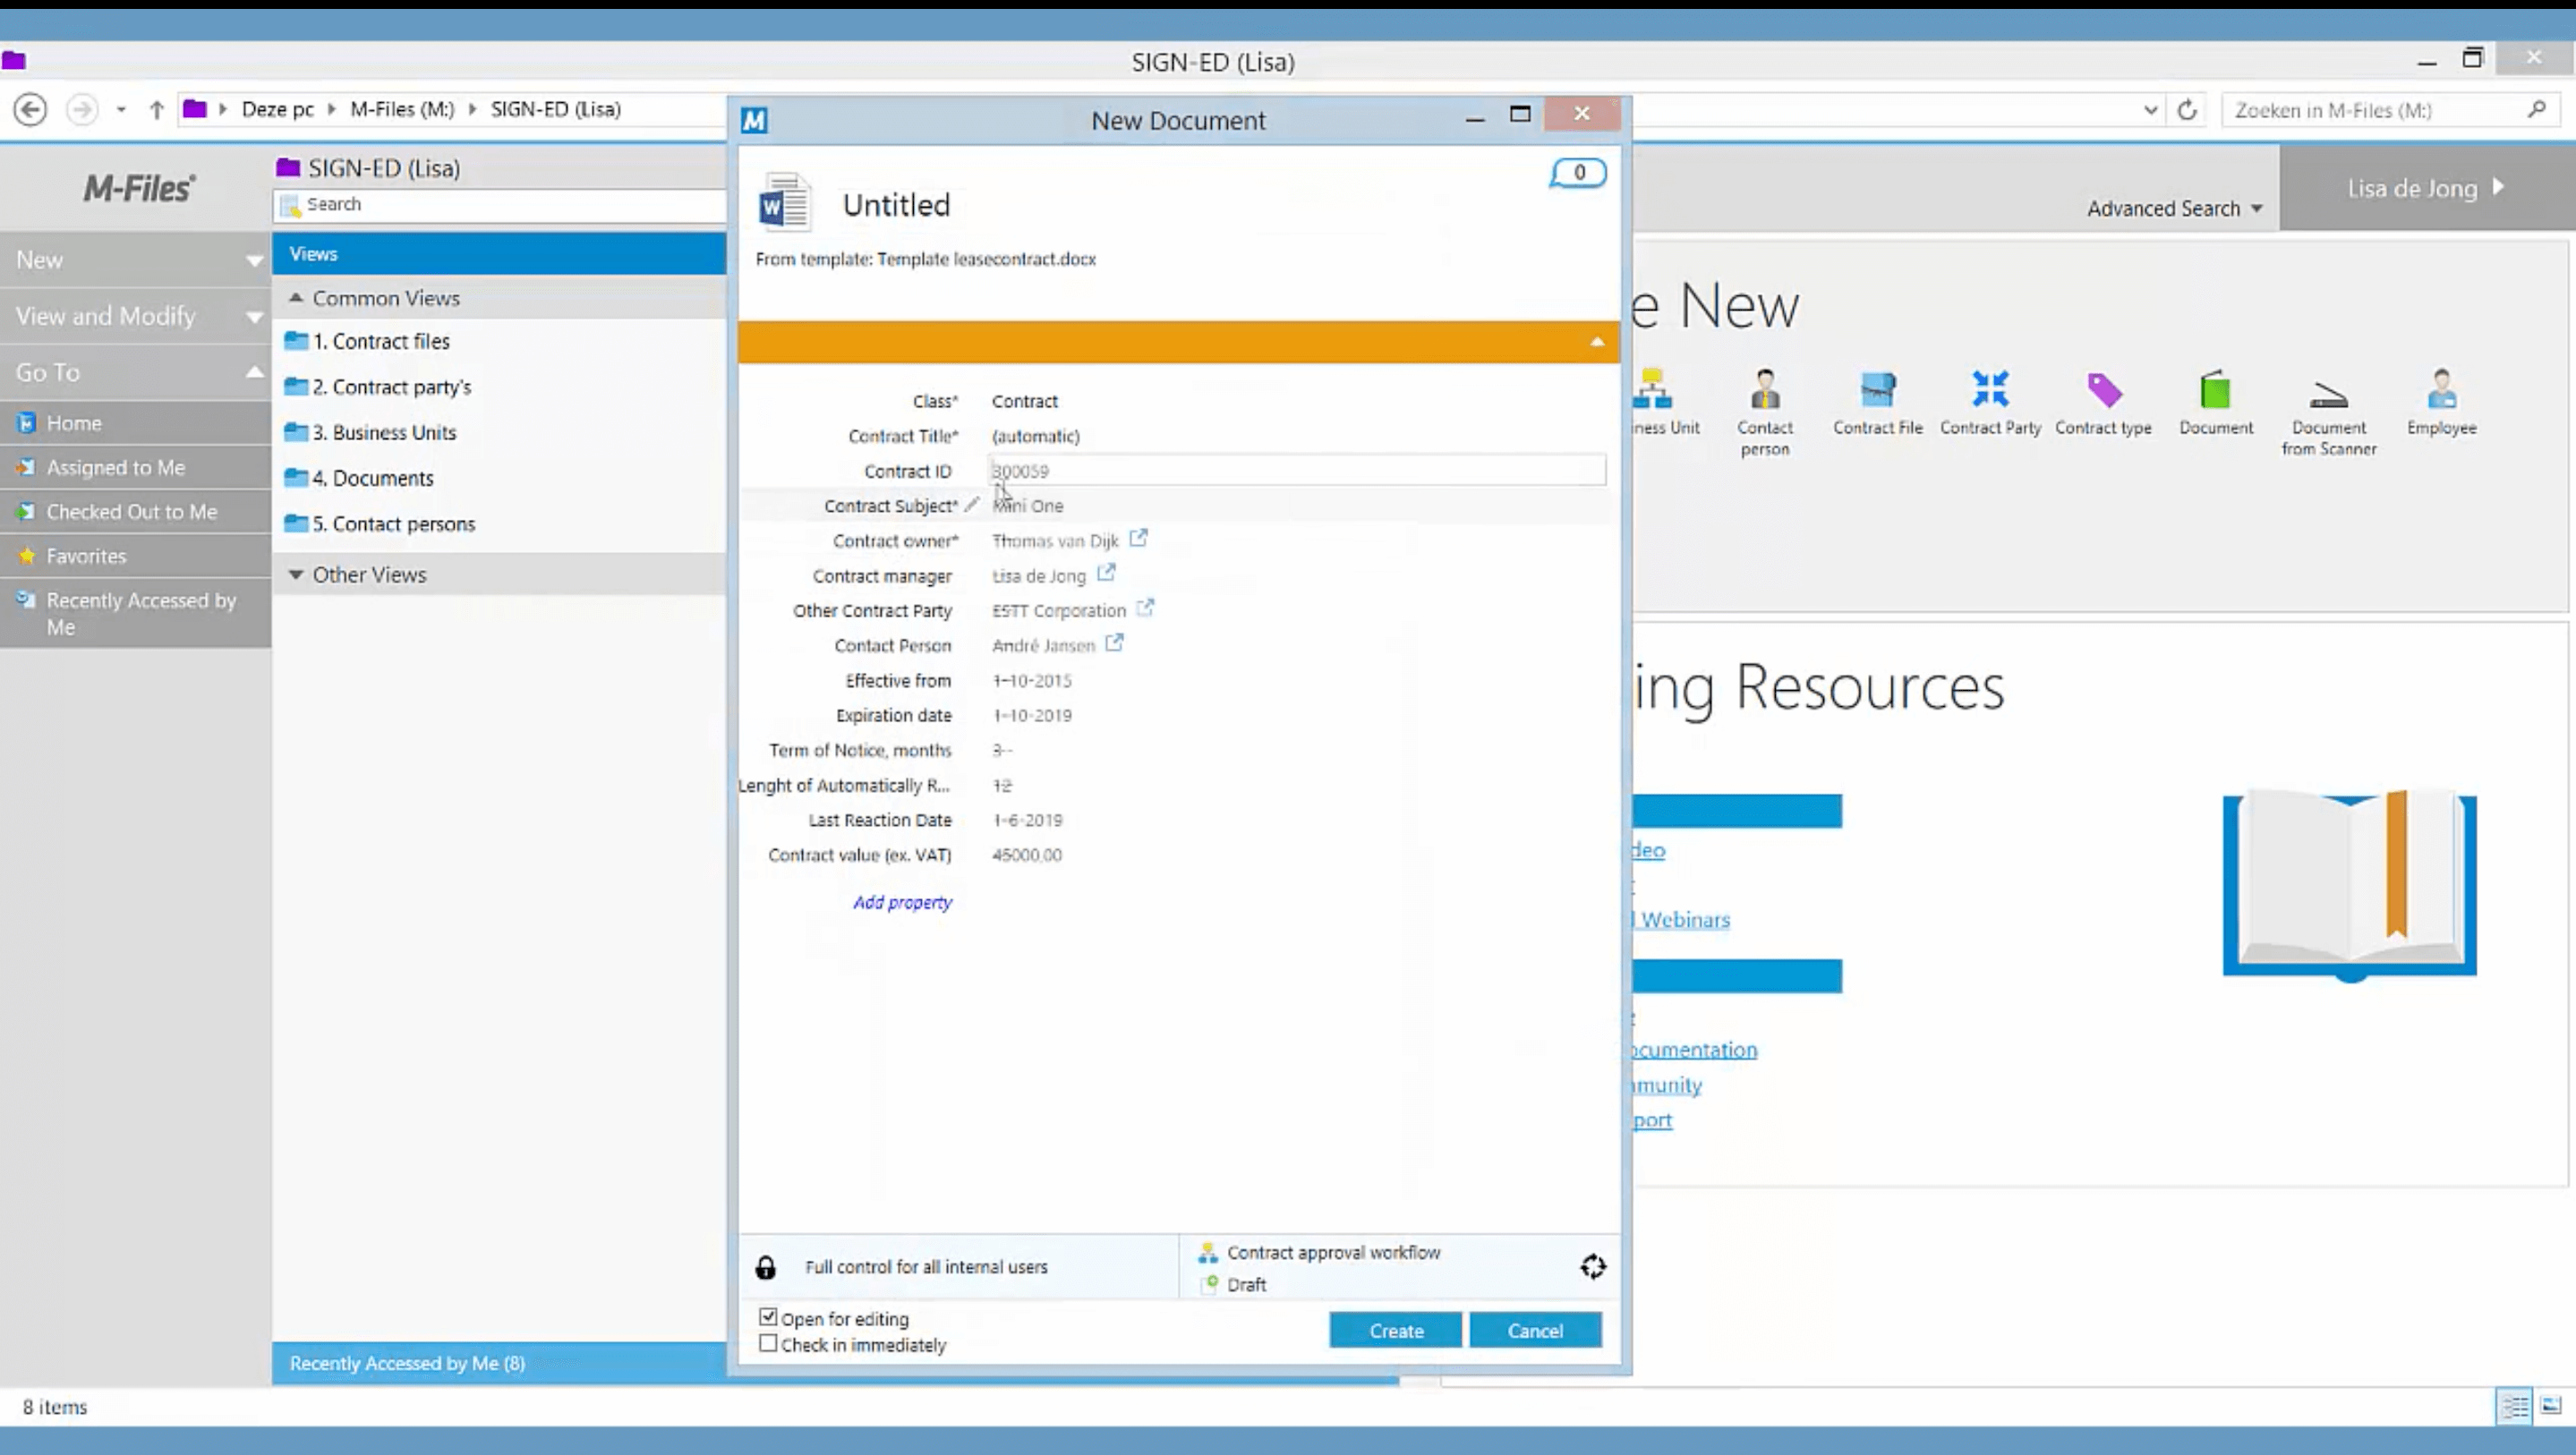Click the workflow state transition icon
Image resolution: width=2576 pixels, height=1455 pixels.
(x=1592, y=1267)
